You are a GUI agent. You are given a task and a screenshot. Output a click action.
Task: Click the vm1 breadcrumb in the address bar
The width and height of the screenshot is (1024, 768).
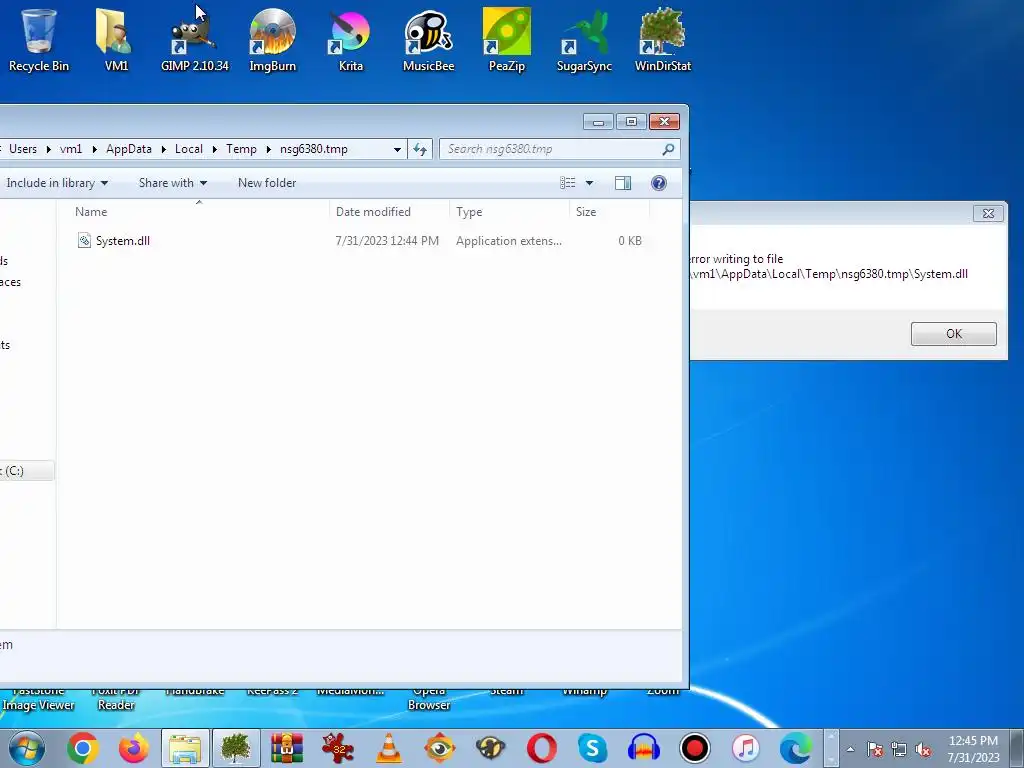click(x=71, y=149)
